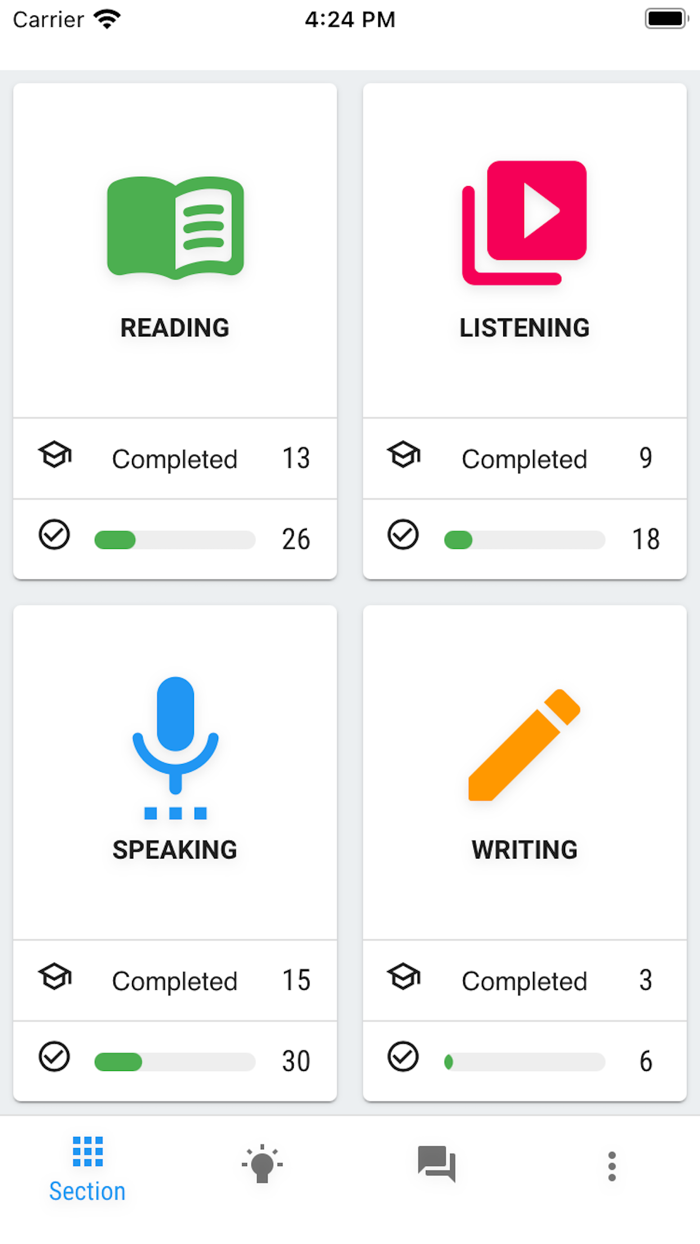Expand Reading completed details row

point(174,459)
